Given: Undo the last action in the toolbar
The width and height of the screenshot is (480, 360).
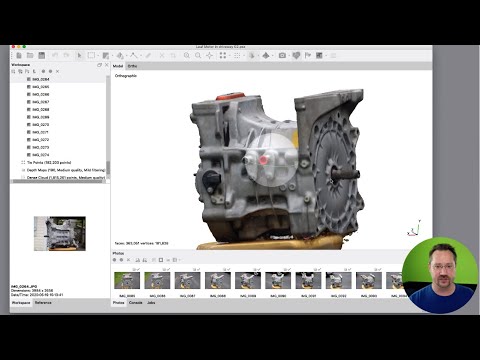Looking at the screenshot, I should pos(55,55).
